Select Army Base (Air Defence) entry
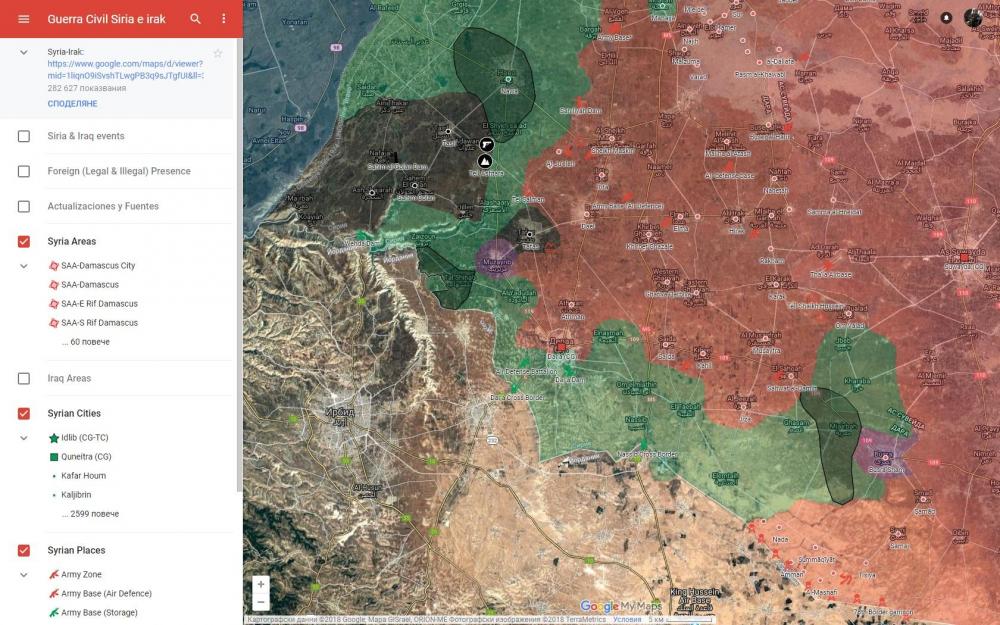 [x=99, y=594]
